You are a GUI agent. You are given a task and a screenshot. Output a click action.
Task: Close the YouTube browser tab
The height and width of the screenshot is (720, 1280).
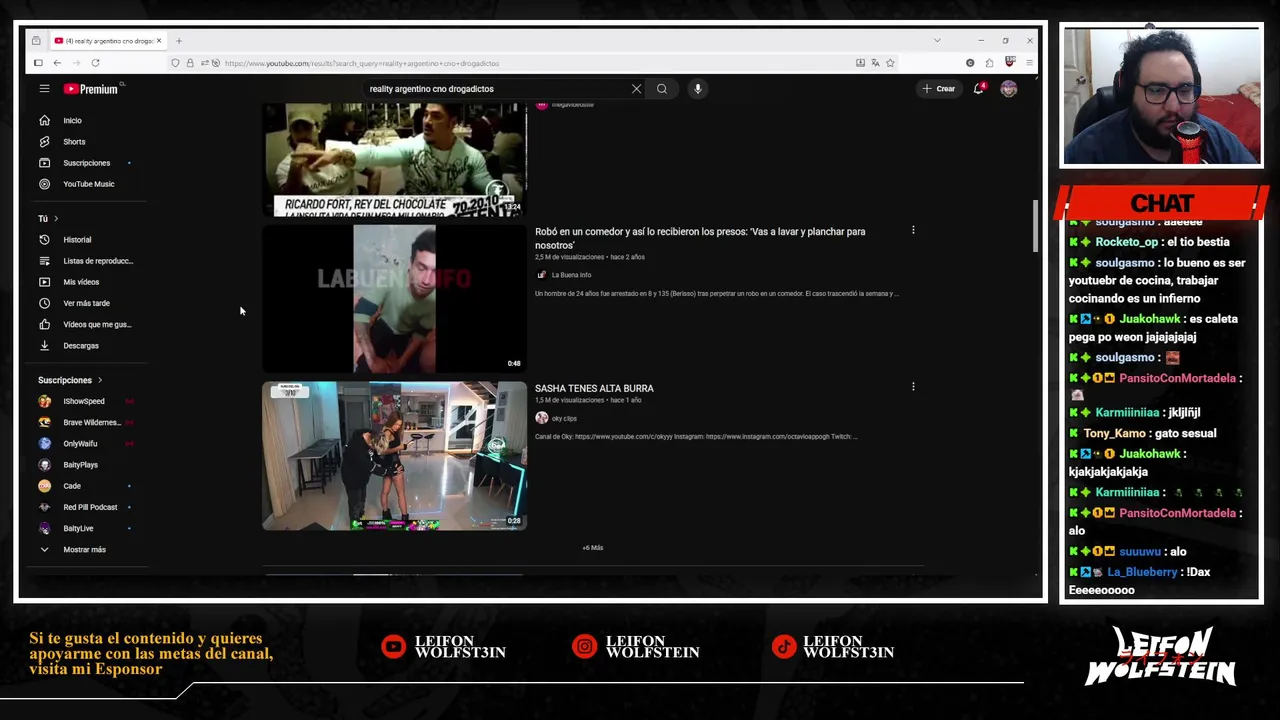pos(158,41)
